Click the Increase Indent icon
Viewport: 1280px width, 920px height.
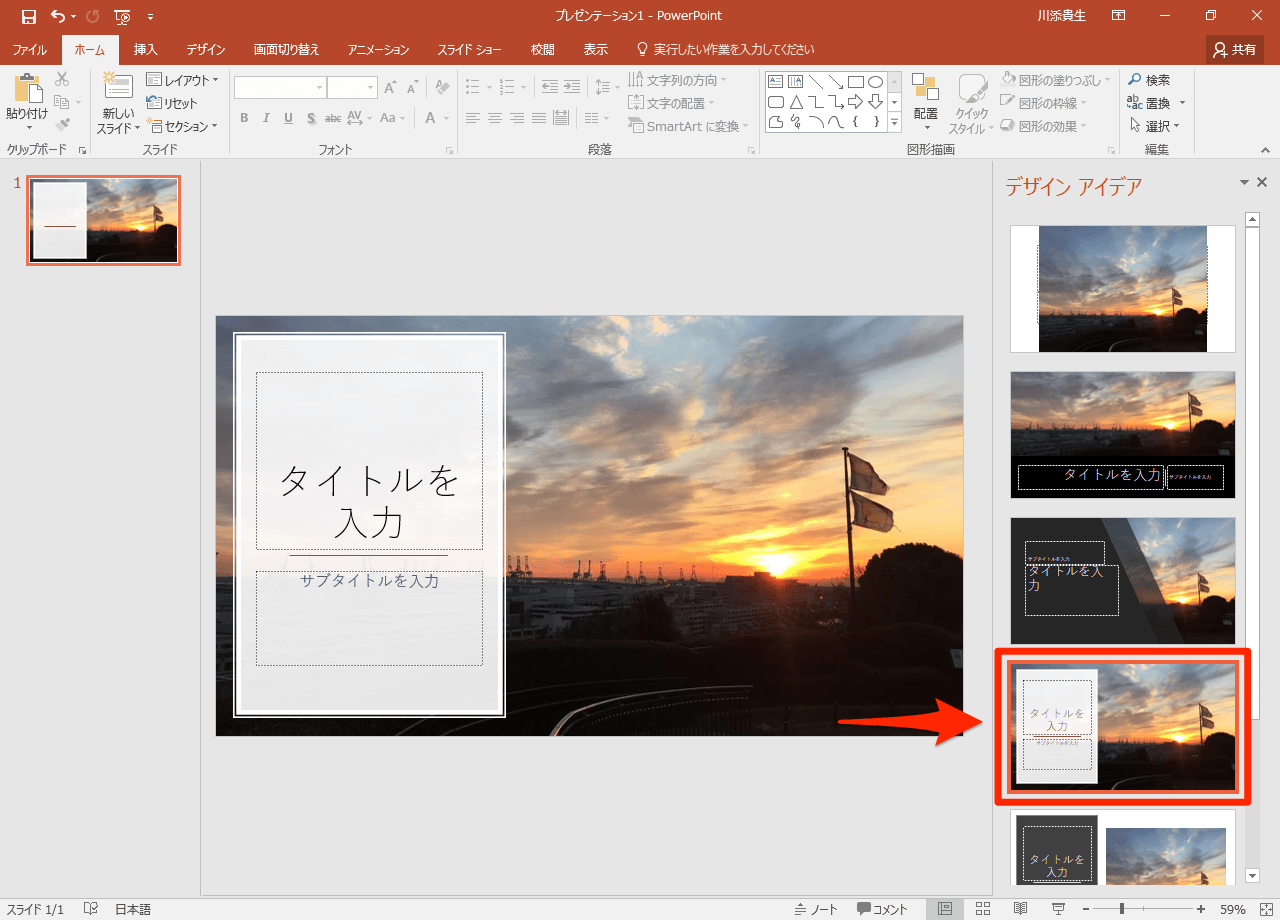(571, 87)
